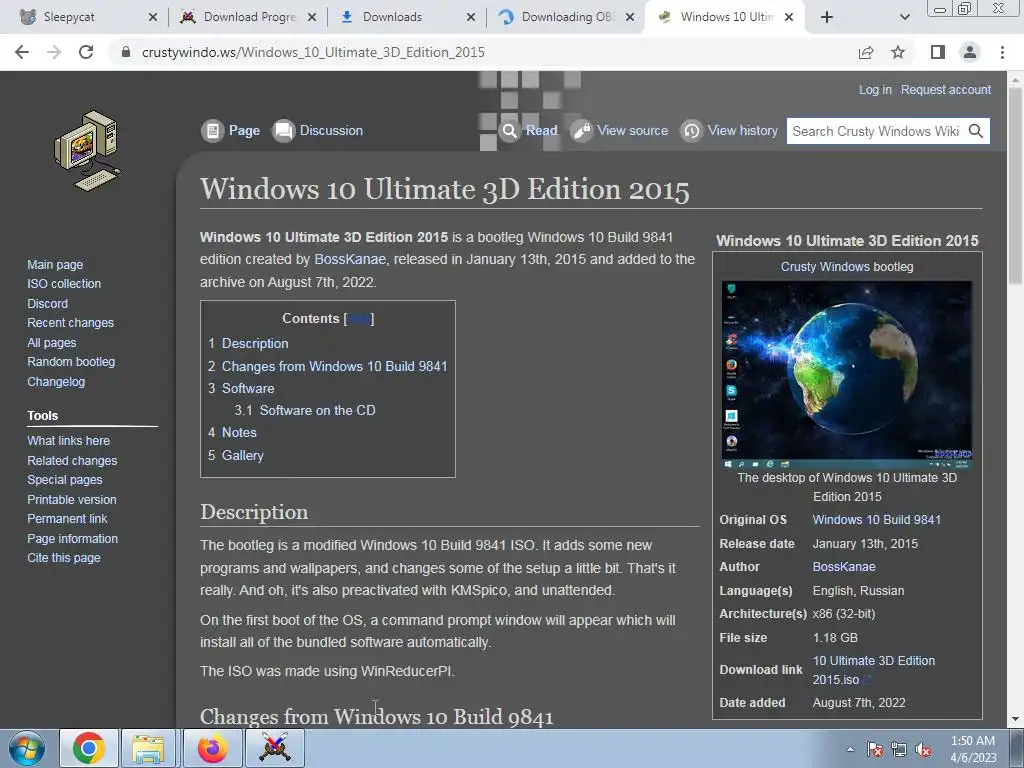Screen dimensions: 1024x768
Task: Click the Special pages link
Action: (65, 479)
